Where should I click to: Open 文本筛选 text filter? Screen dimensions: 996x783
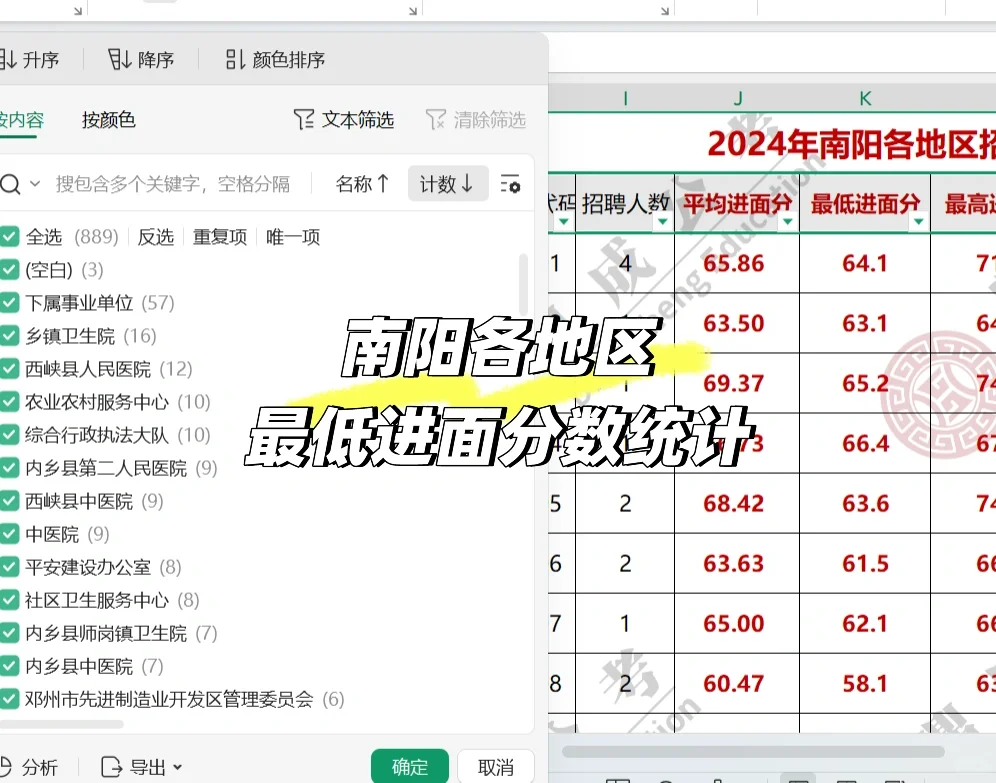click(344, 119)
